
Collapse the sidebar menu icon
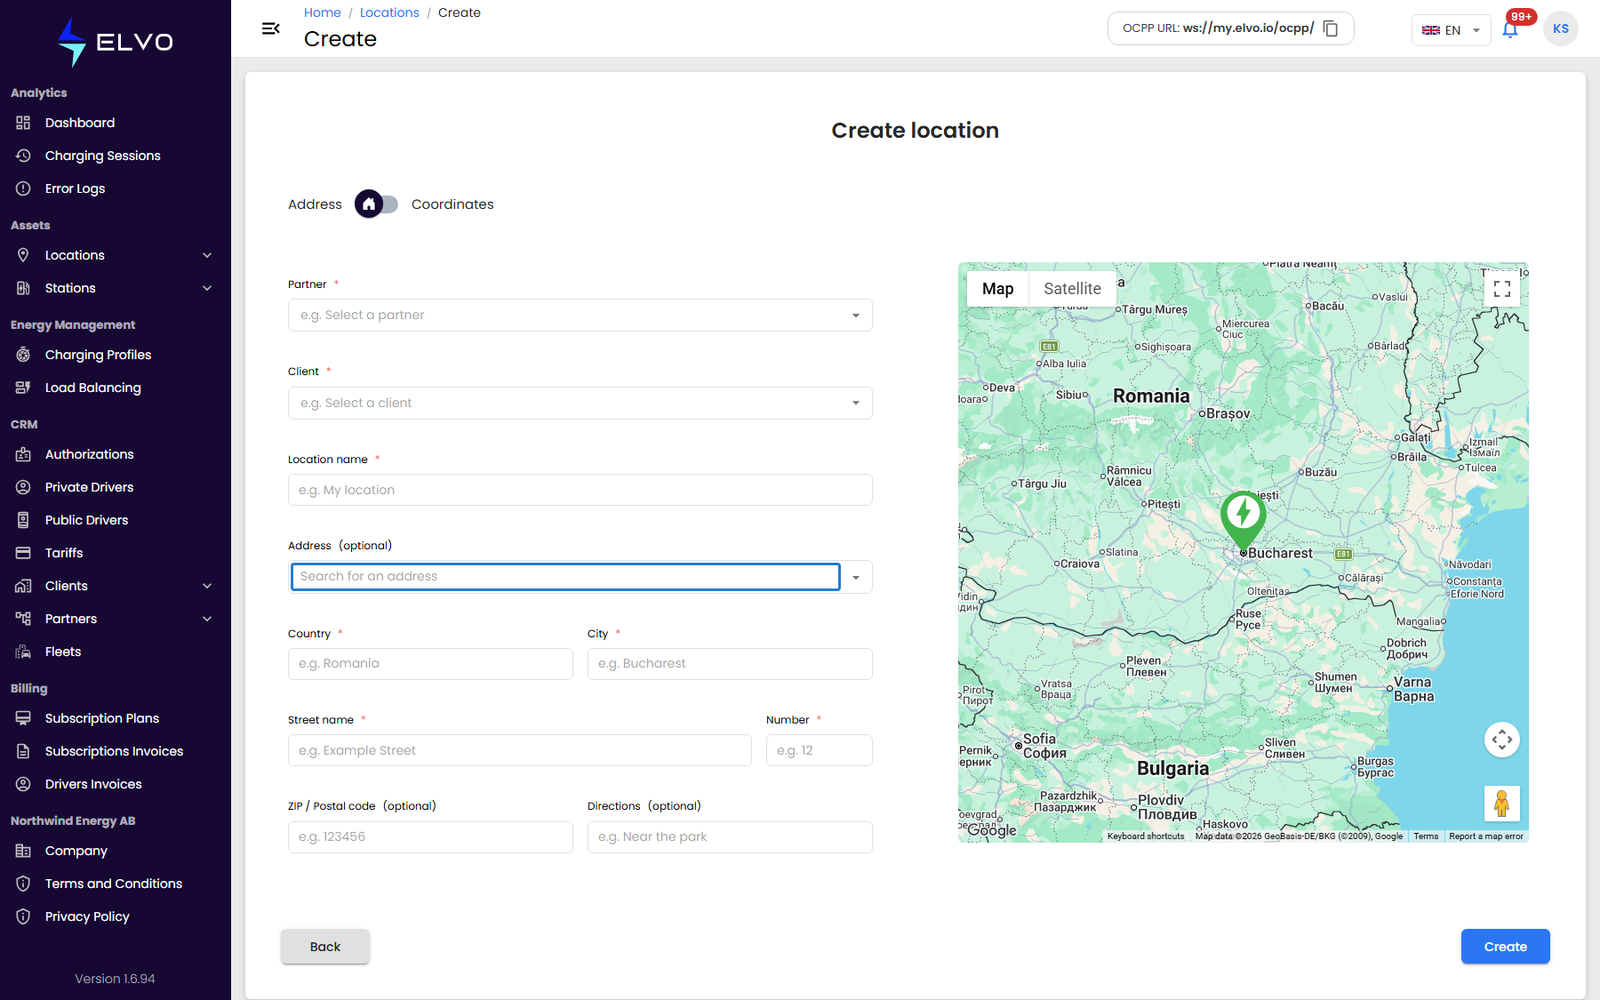pos(270,28)
